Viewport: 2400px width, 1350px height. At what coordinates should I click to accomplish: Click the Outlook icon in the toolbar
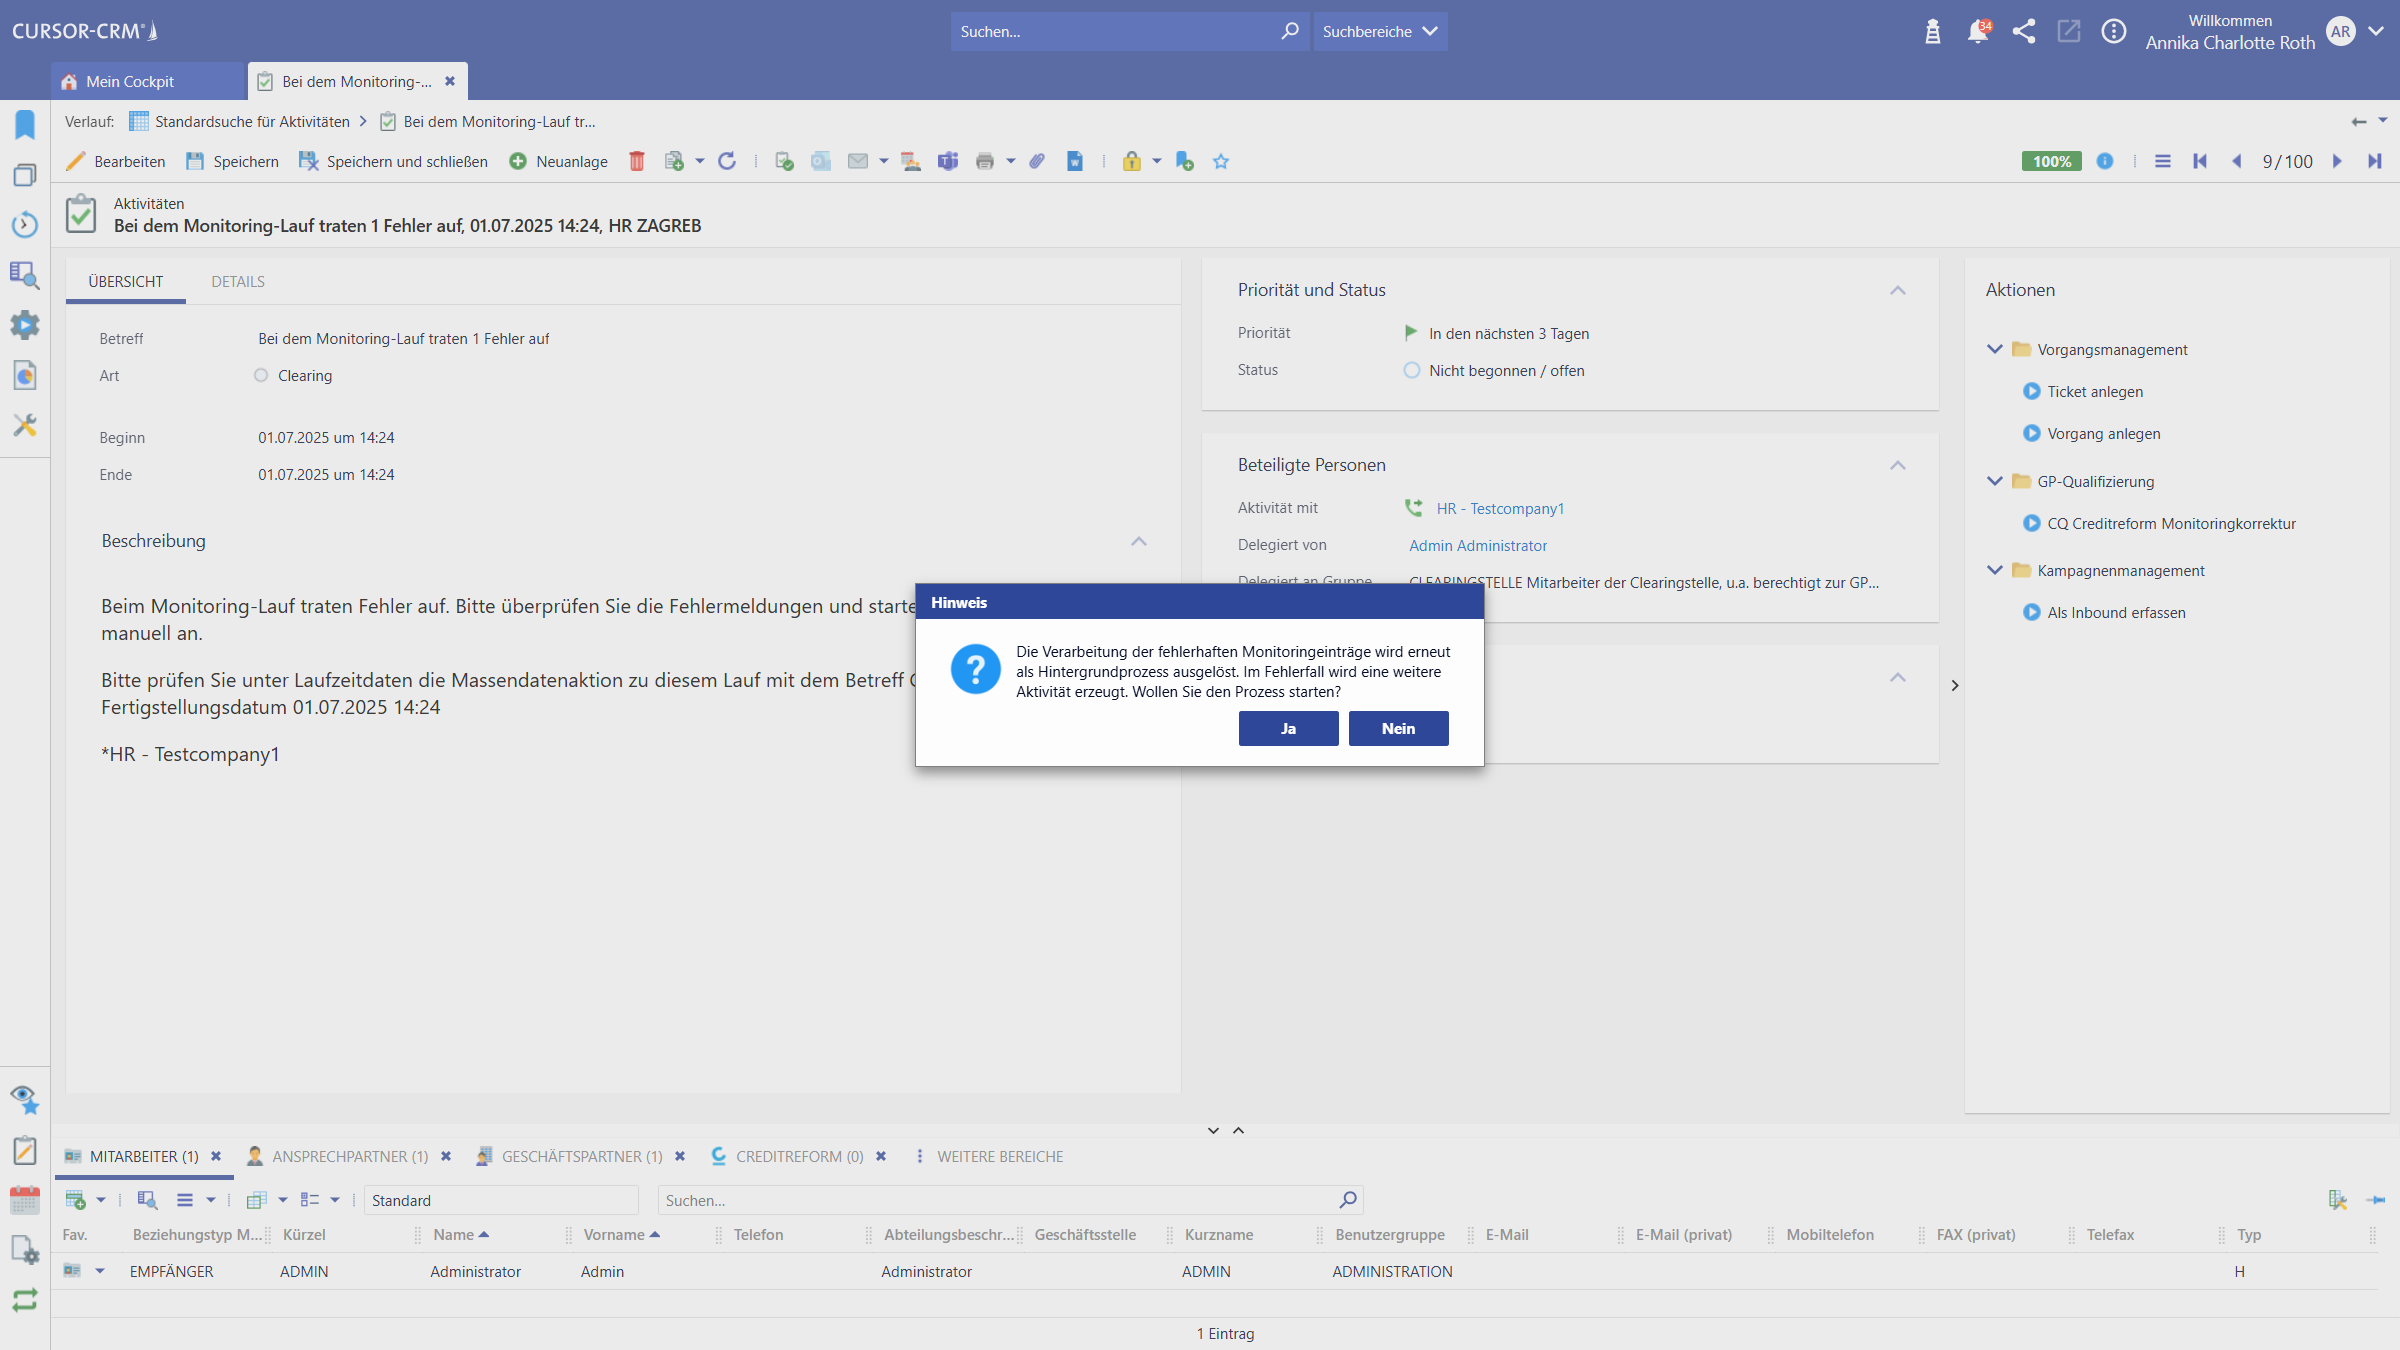coord(821,161)
